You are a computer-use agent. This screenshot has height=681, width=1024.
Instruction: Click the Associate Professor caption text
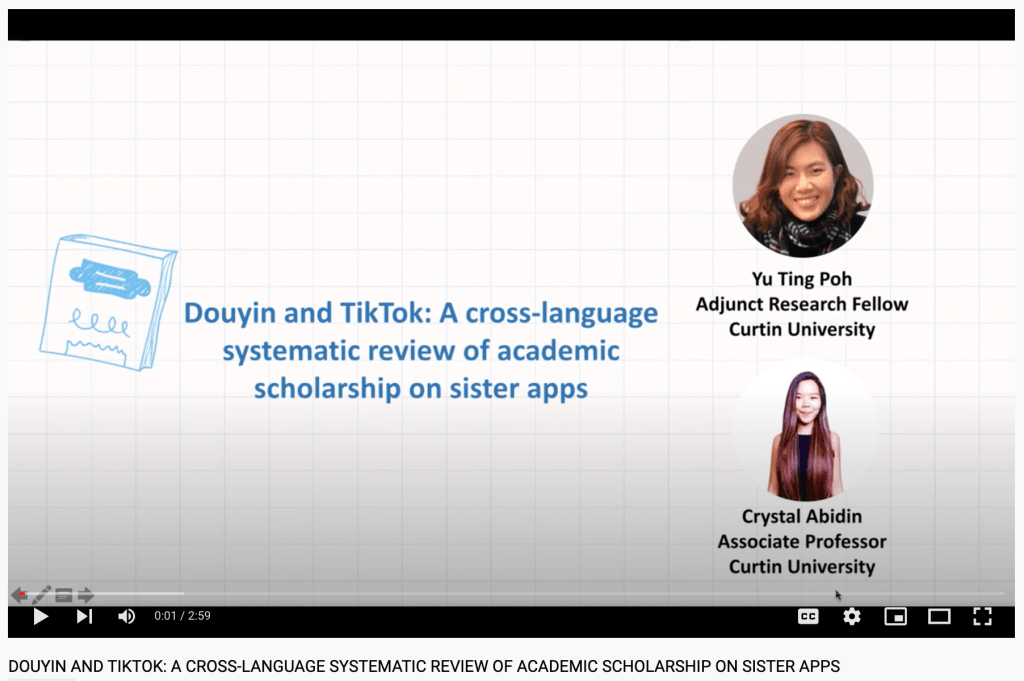coord(802,541)
